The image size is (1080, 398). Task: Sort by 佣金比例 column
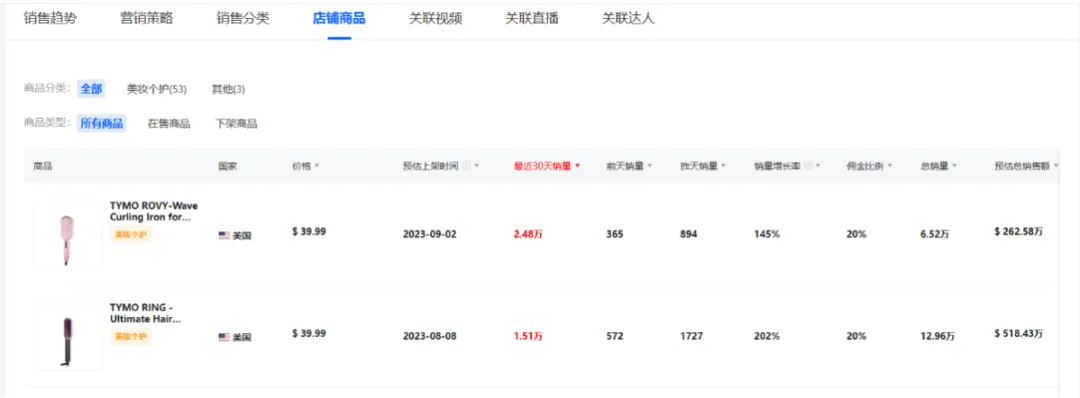pos(869,166)
